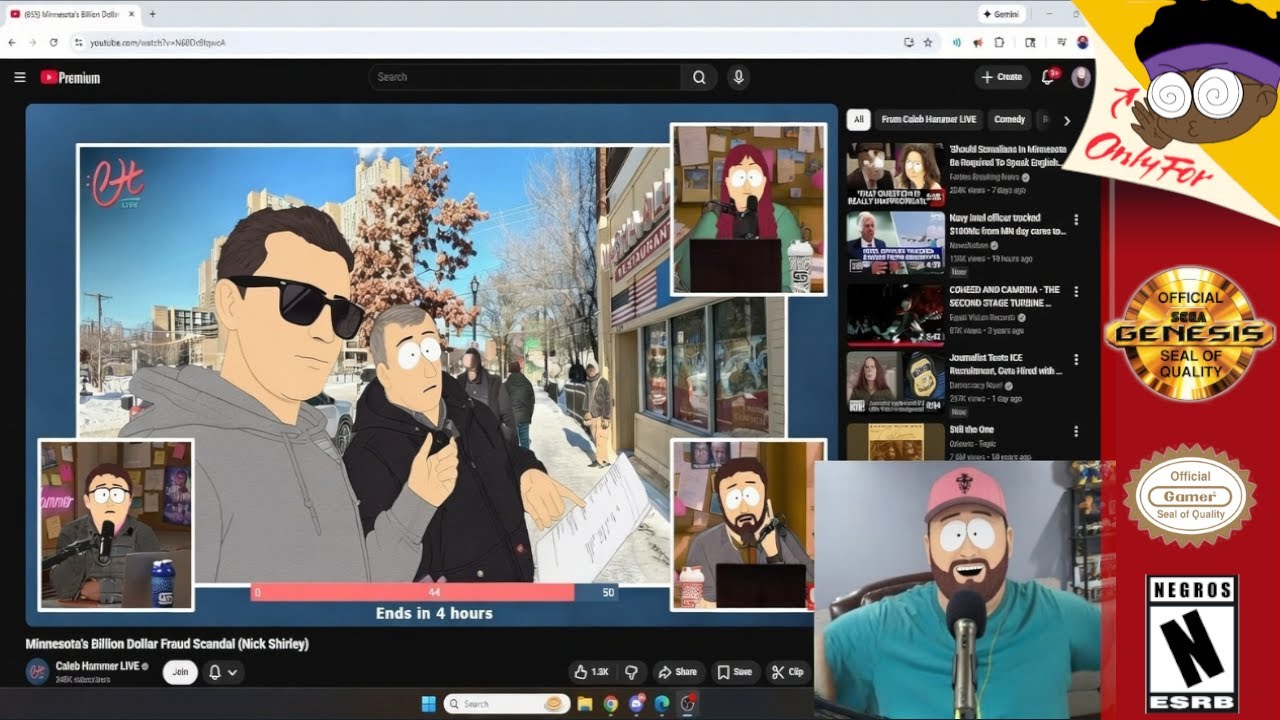Start voice search with the microphone icon
The width and height of the screenshot is (1280, 720).
(738, 77)
